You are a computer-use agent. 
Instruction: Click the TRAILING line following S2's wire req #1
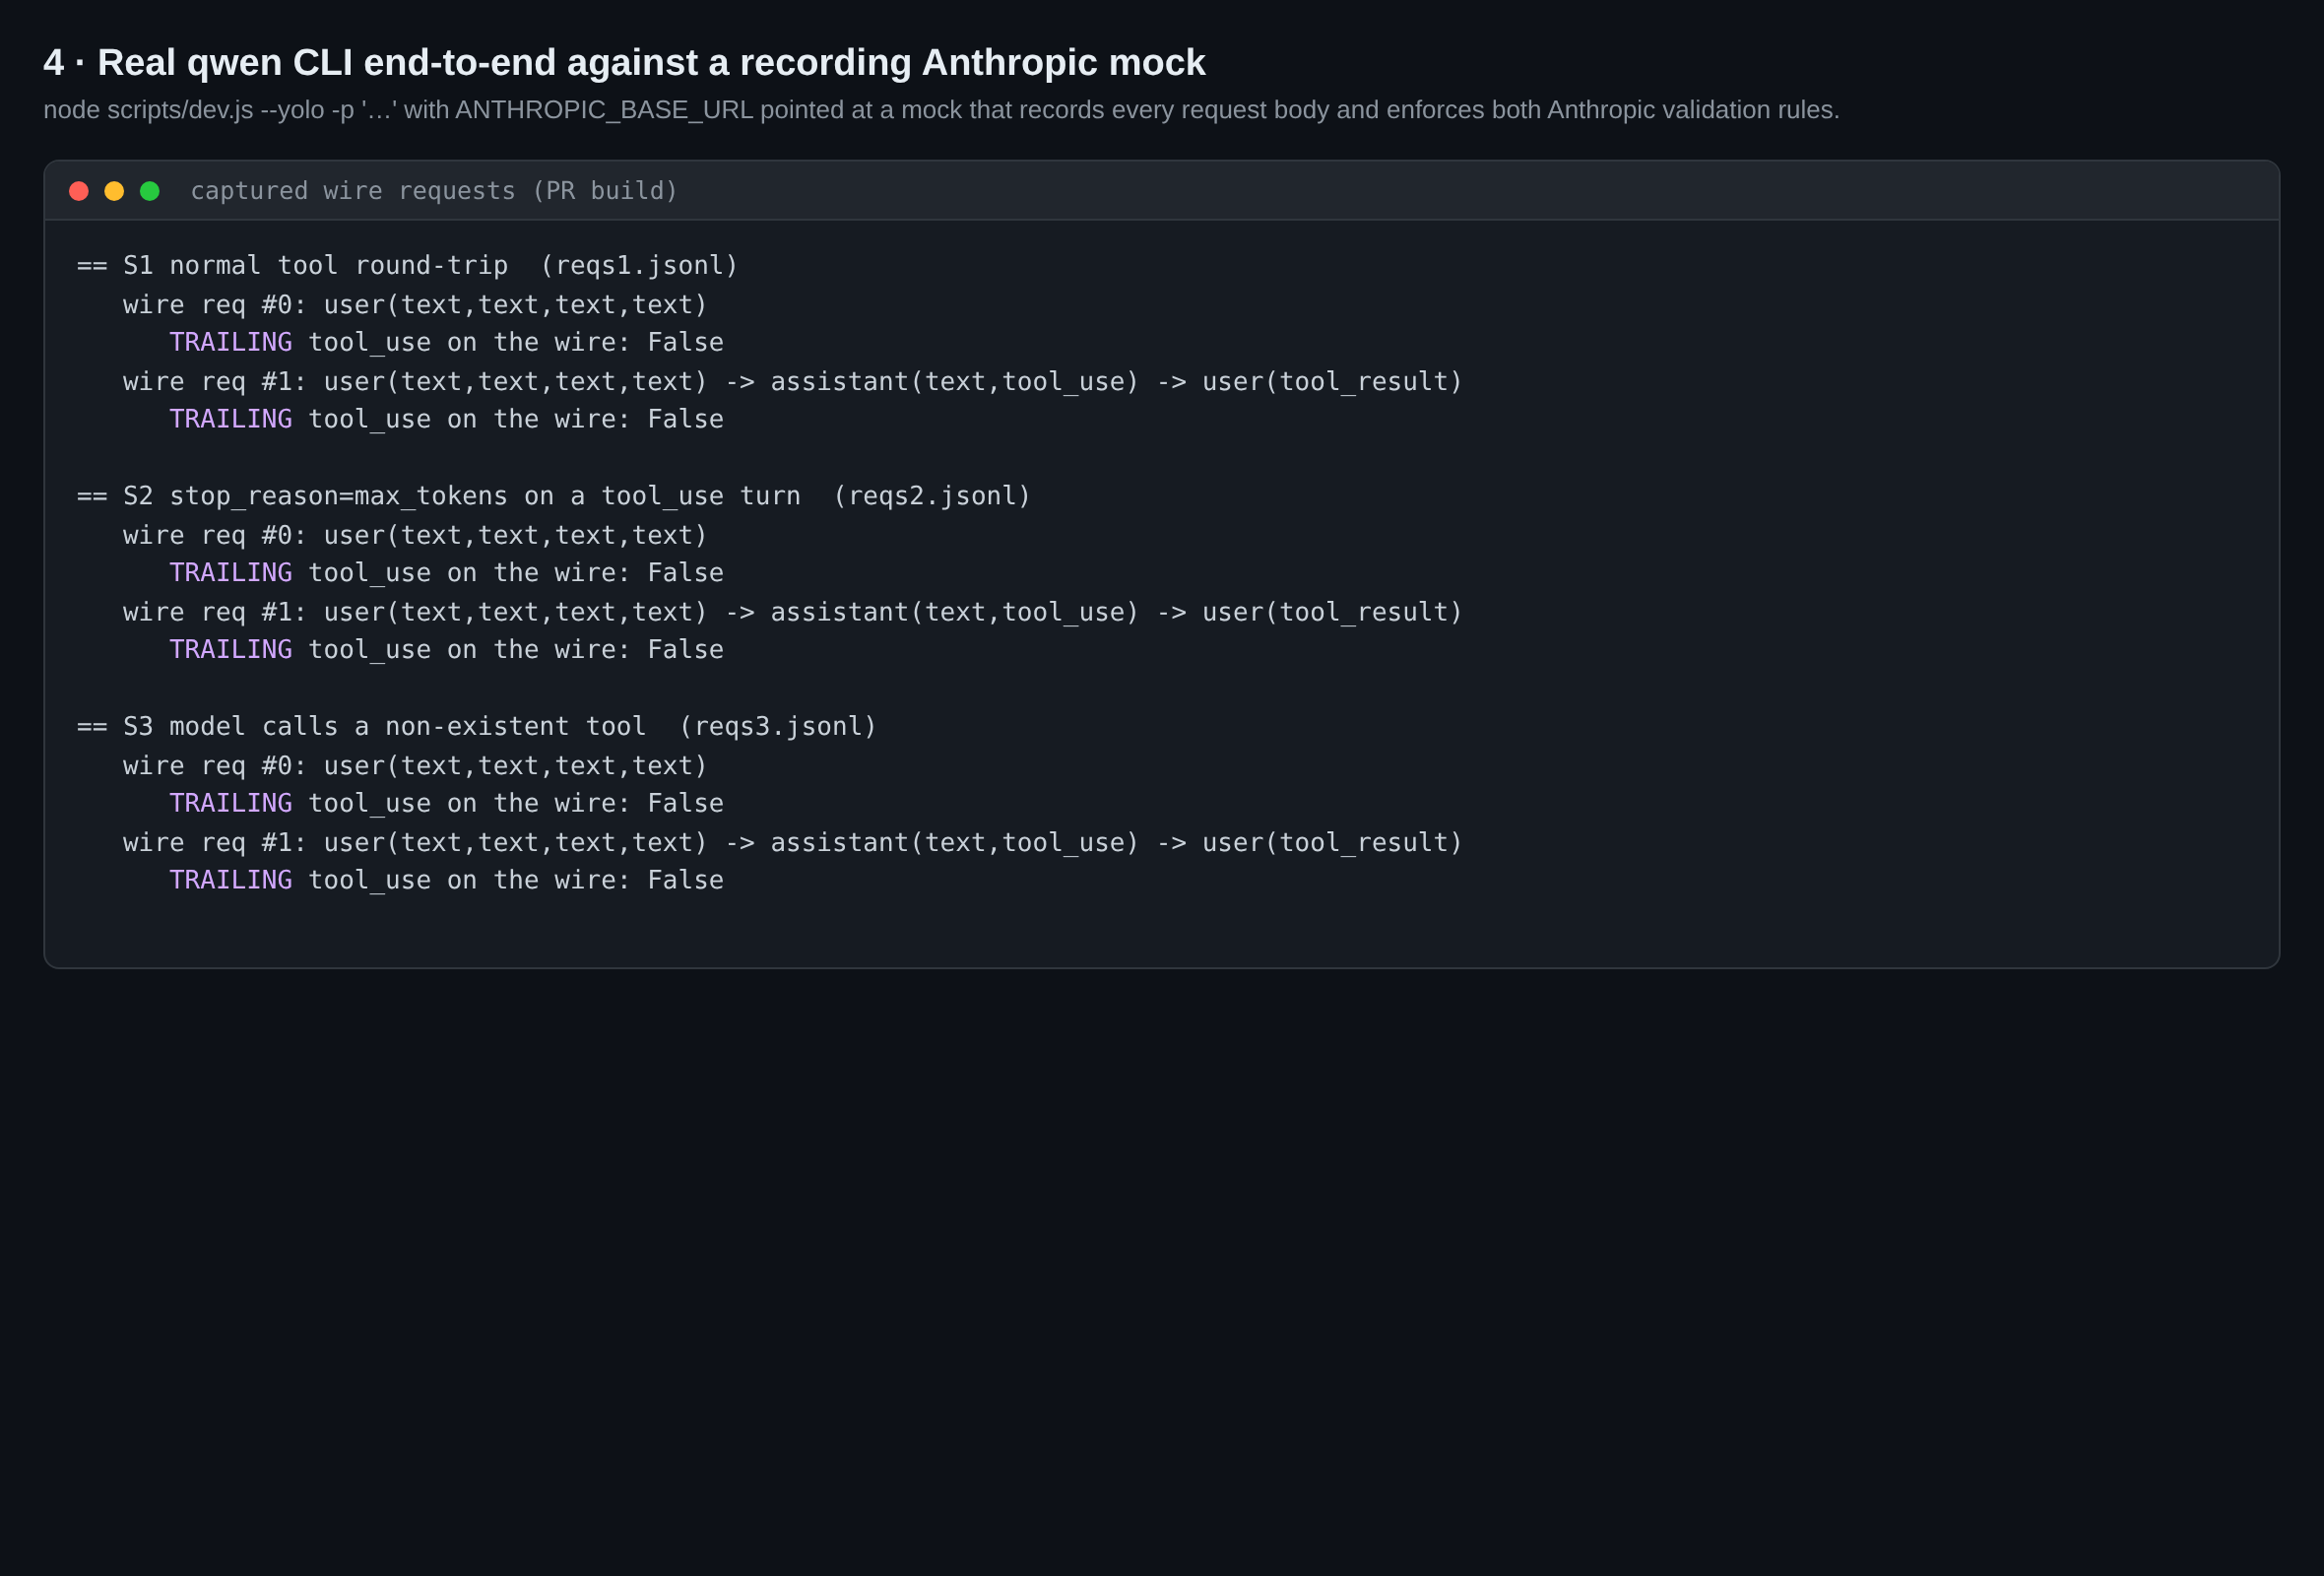click(447, 651)
